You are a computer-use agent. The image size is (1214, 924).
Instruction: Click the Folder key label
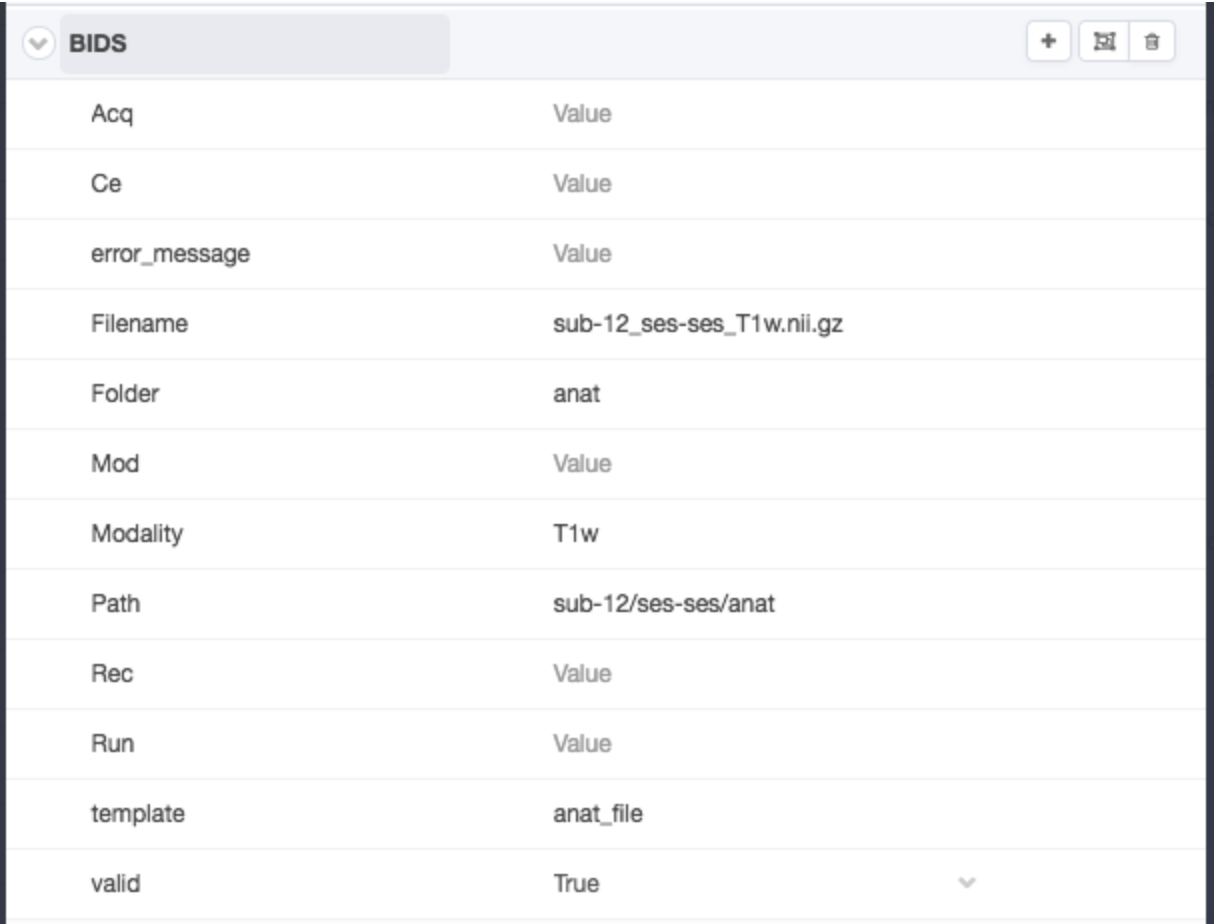[125, 394]
